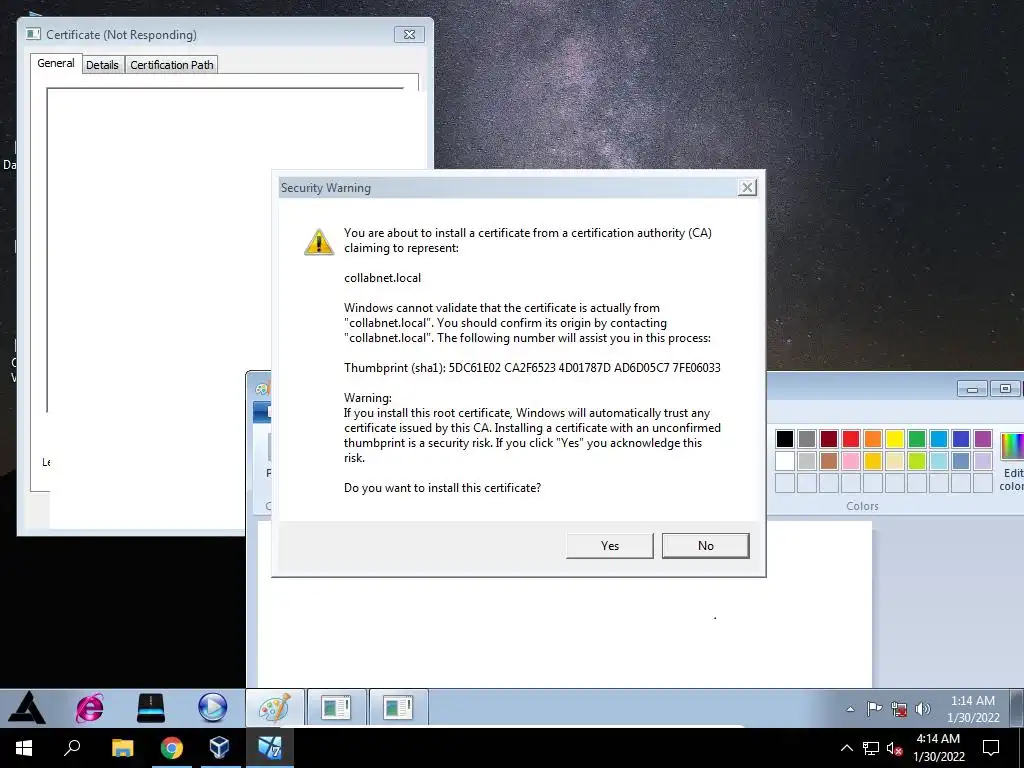This screenshot has width=1024, height=768.
Task: Click the "Do you want to install this certificate?" question
Action: pyautogui.click(x=442, y=488)
